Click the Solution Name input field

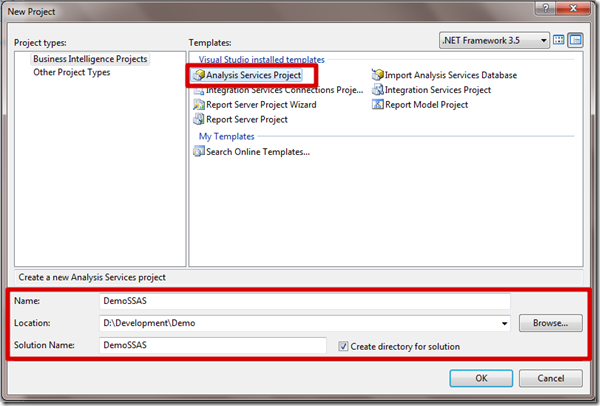[213, 345]
